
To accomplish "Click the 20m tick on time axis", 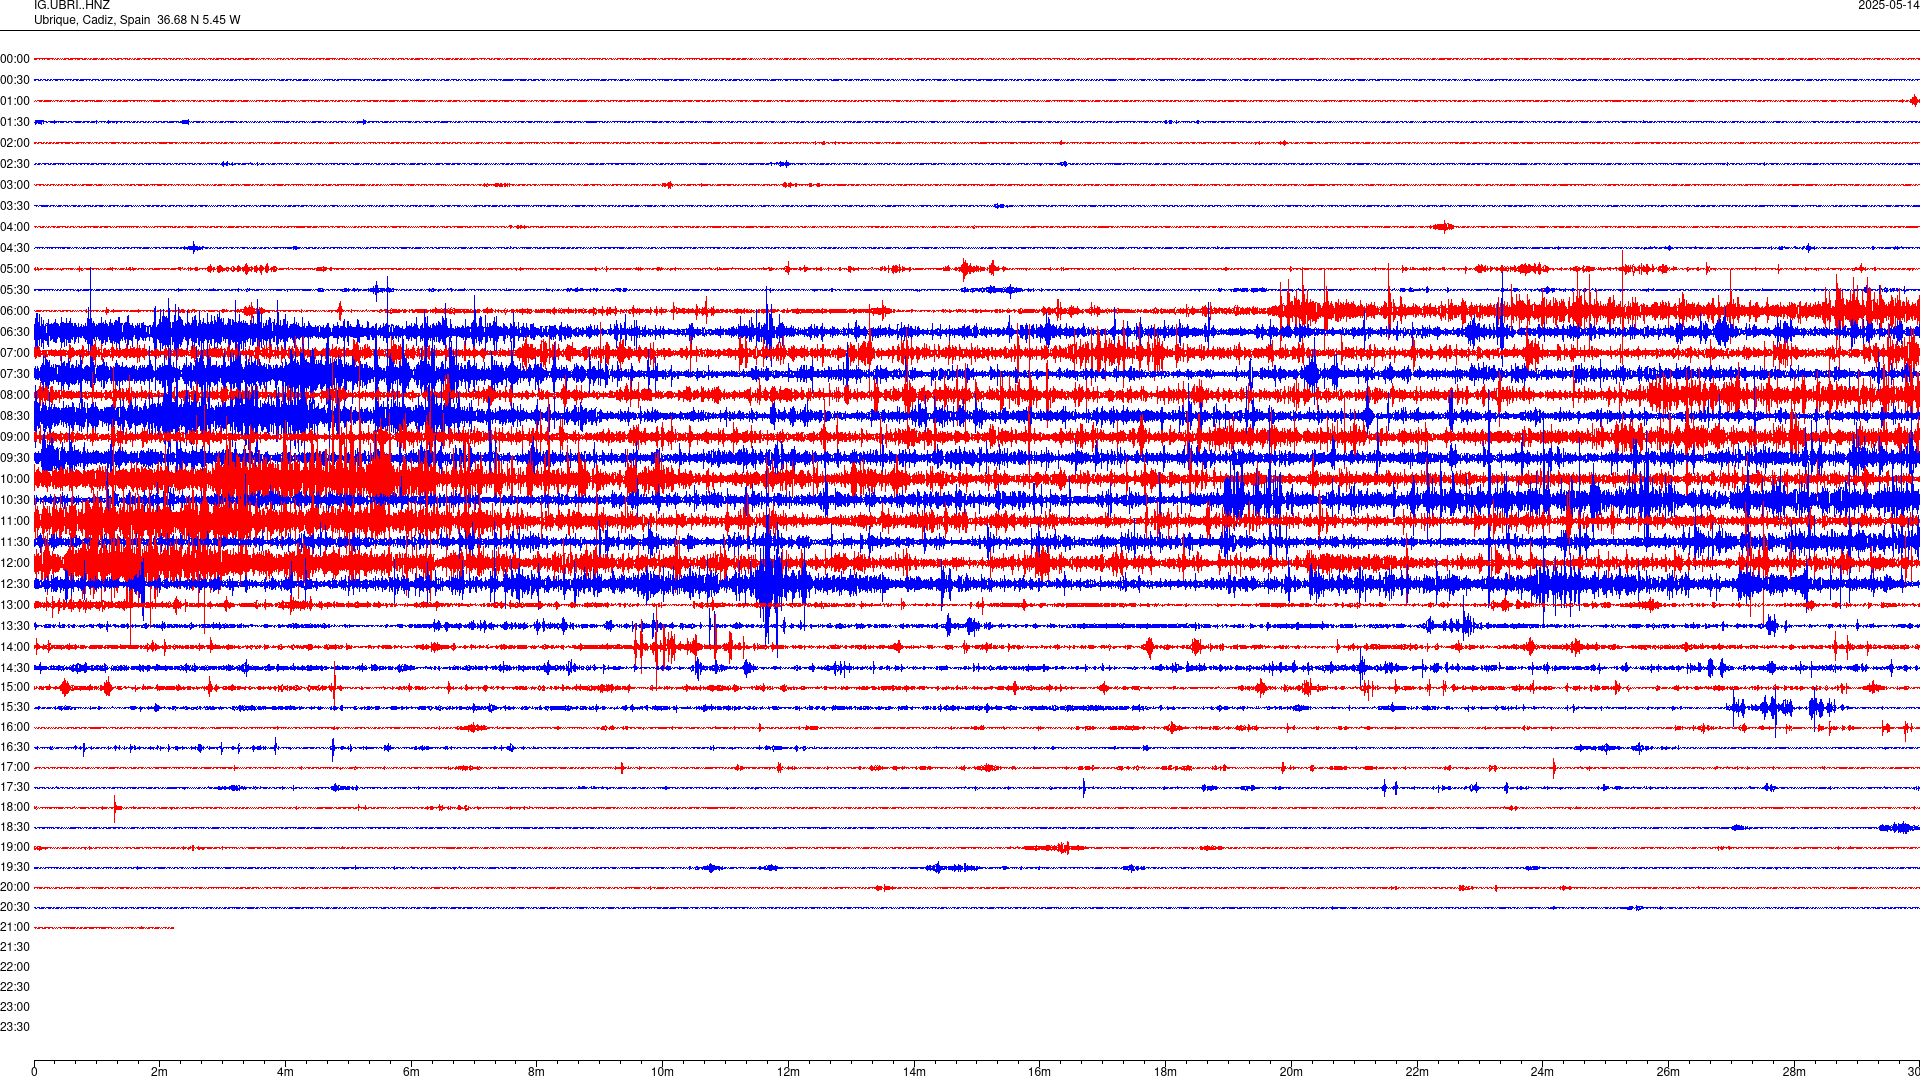I will pos(1291,1072).
